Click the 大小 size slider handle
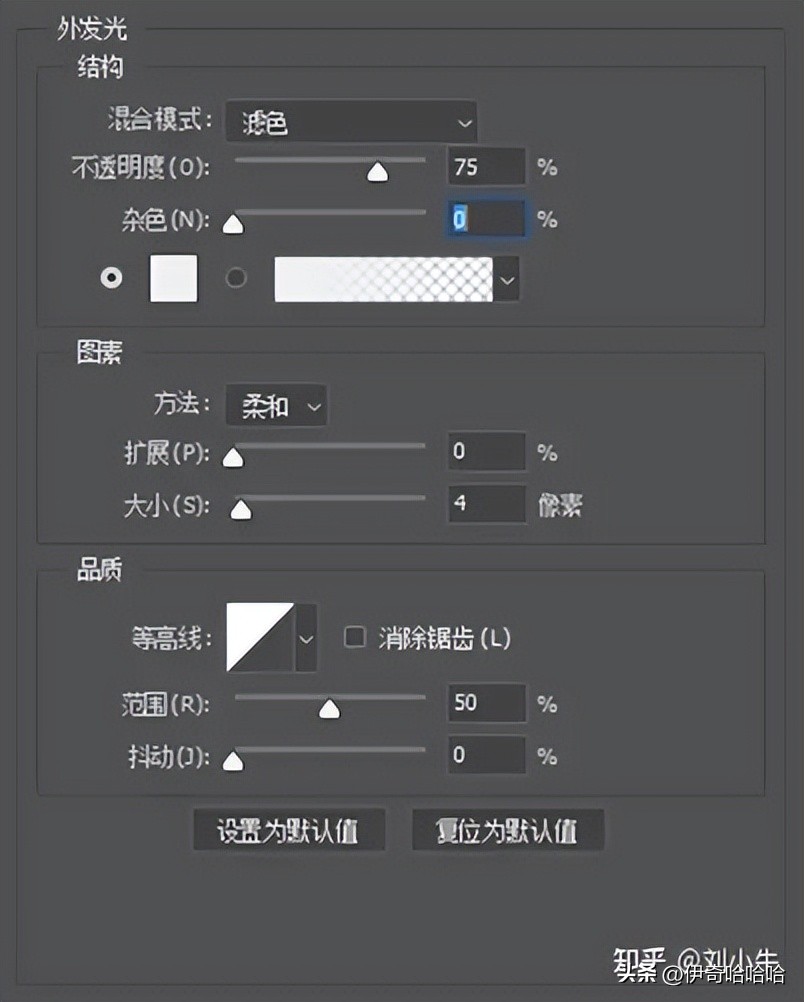This screenshot has width=804, height=1002. point(241,510)
